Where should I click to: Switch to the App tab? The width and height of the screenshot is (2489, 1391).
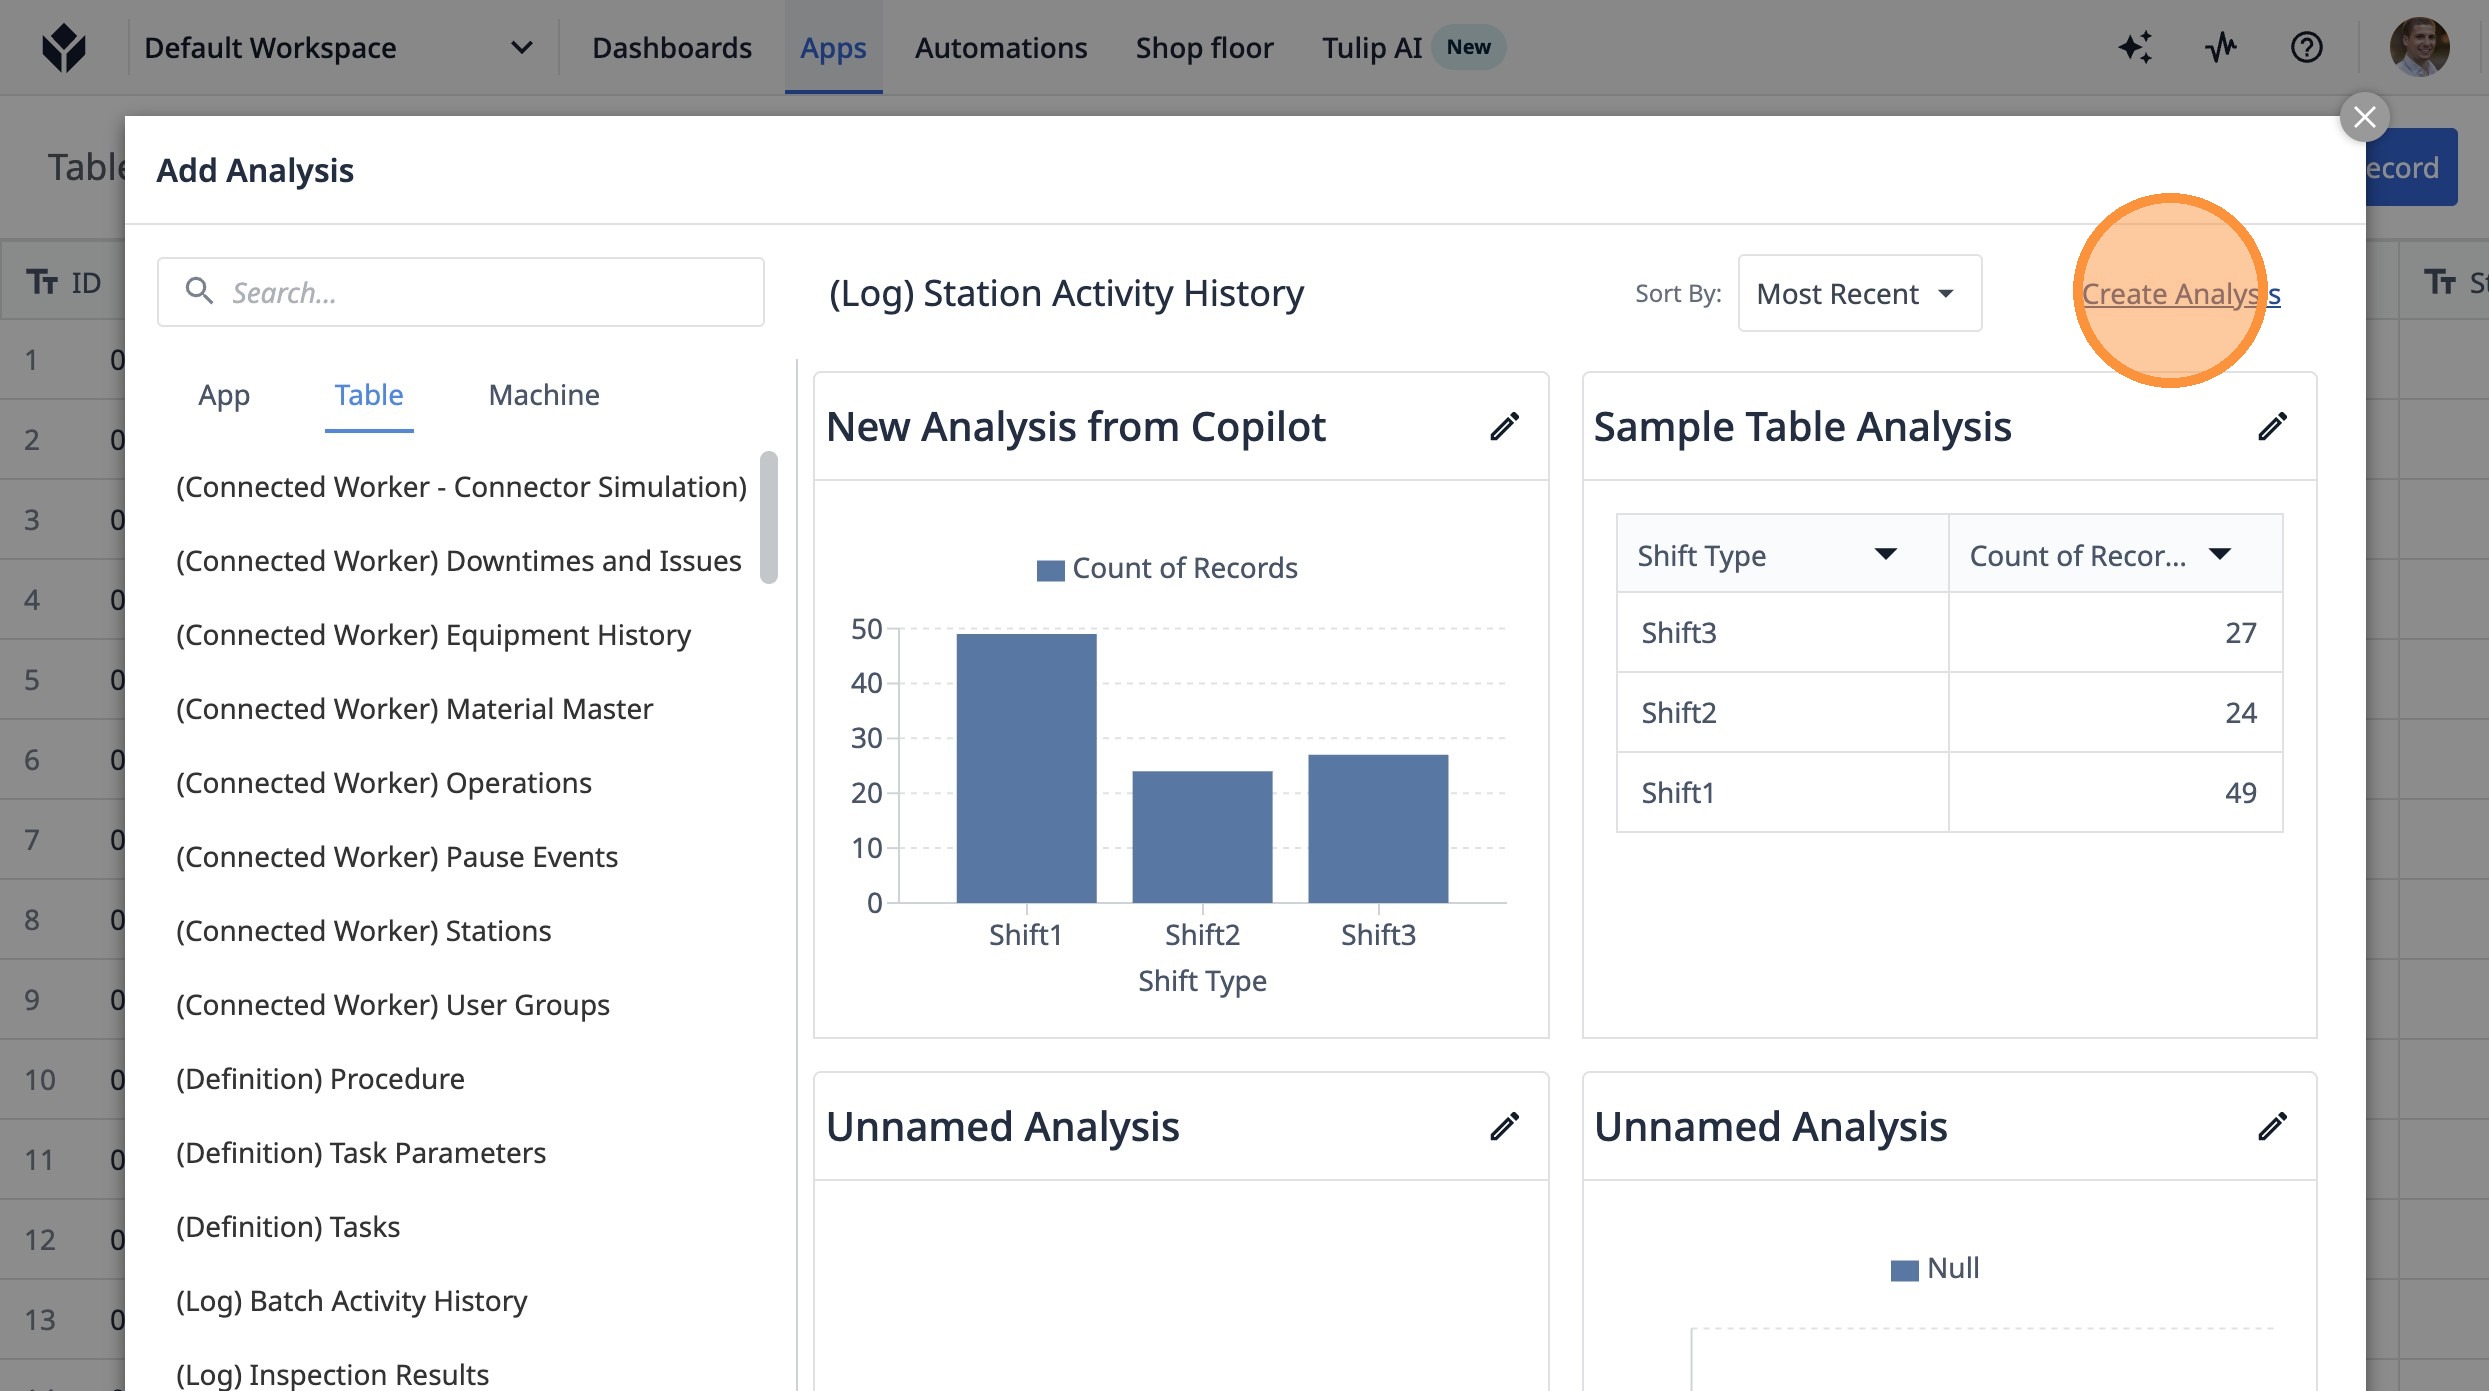coord(224,395)
